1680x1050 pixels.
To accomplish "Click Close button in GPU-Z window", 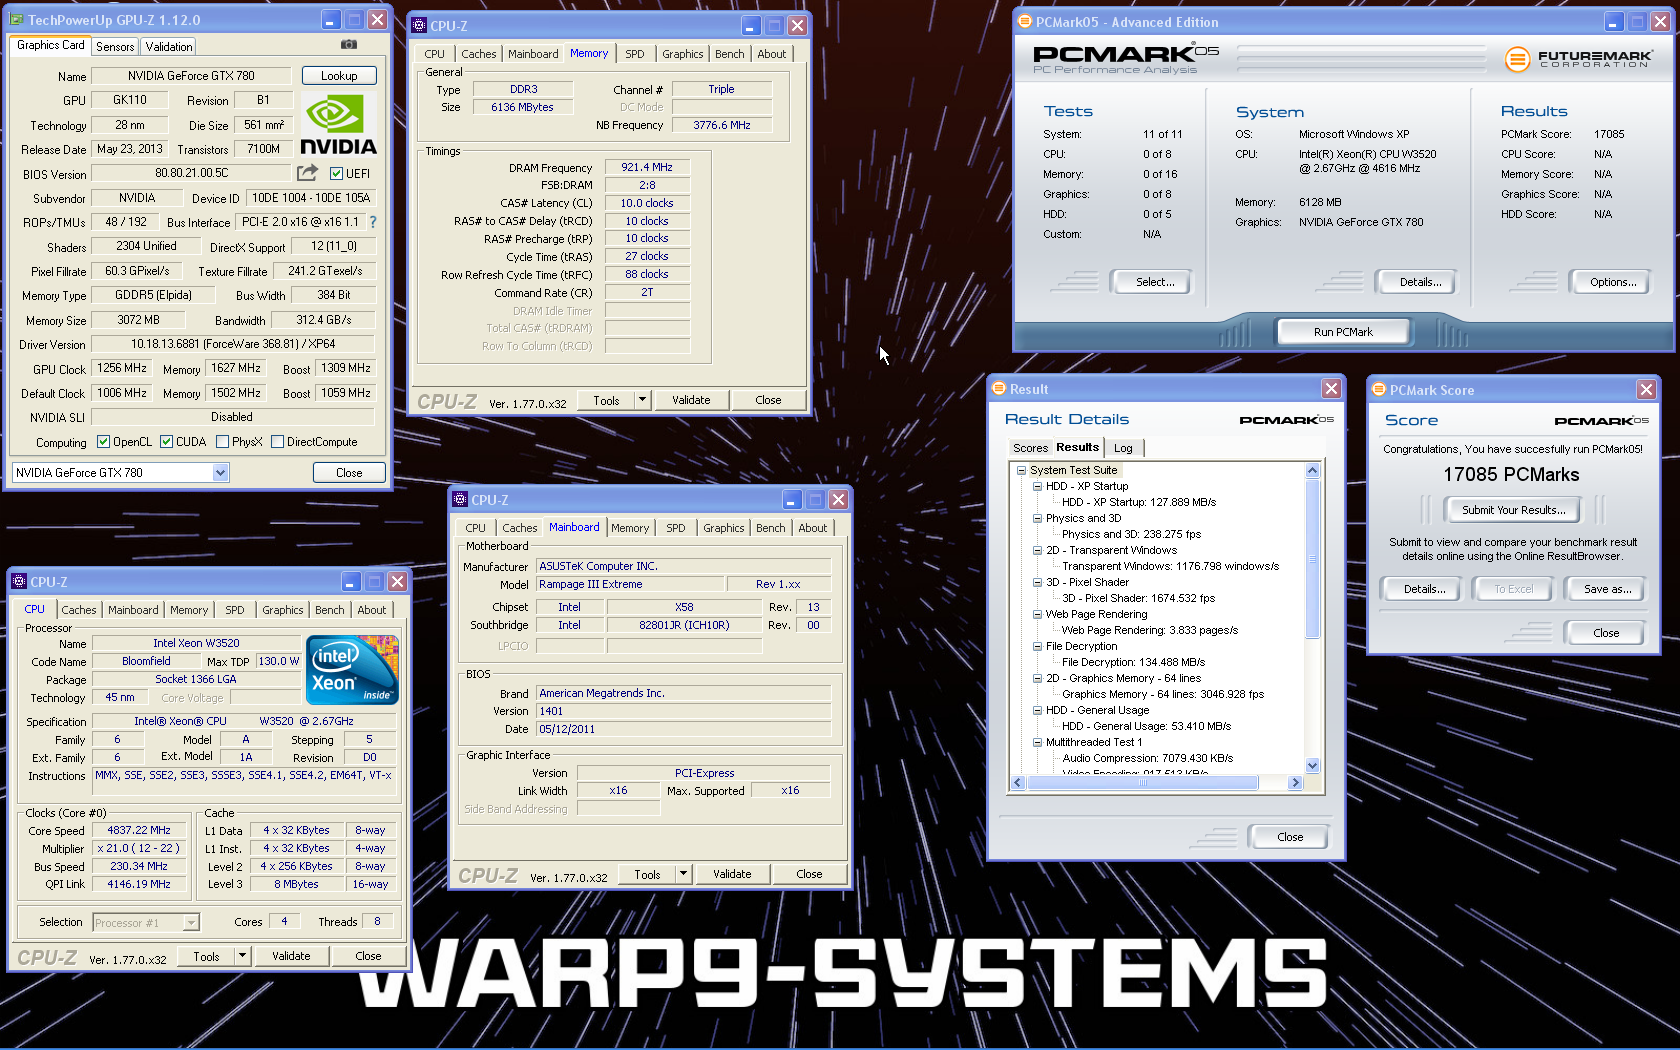I will click(349, 473).
